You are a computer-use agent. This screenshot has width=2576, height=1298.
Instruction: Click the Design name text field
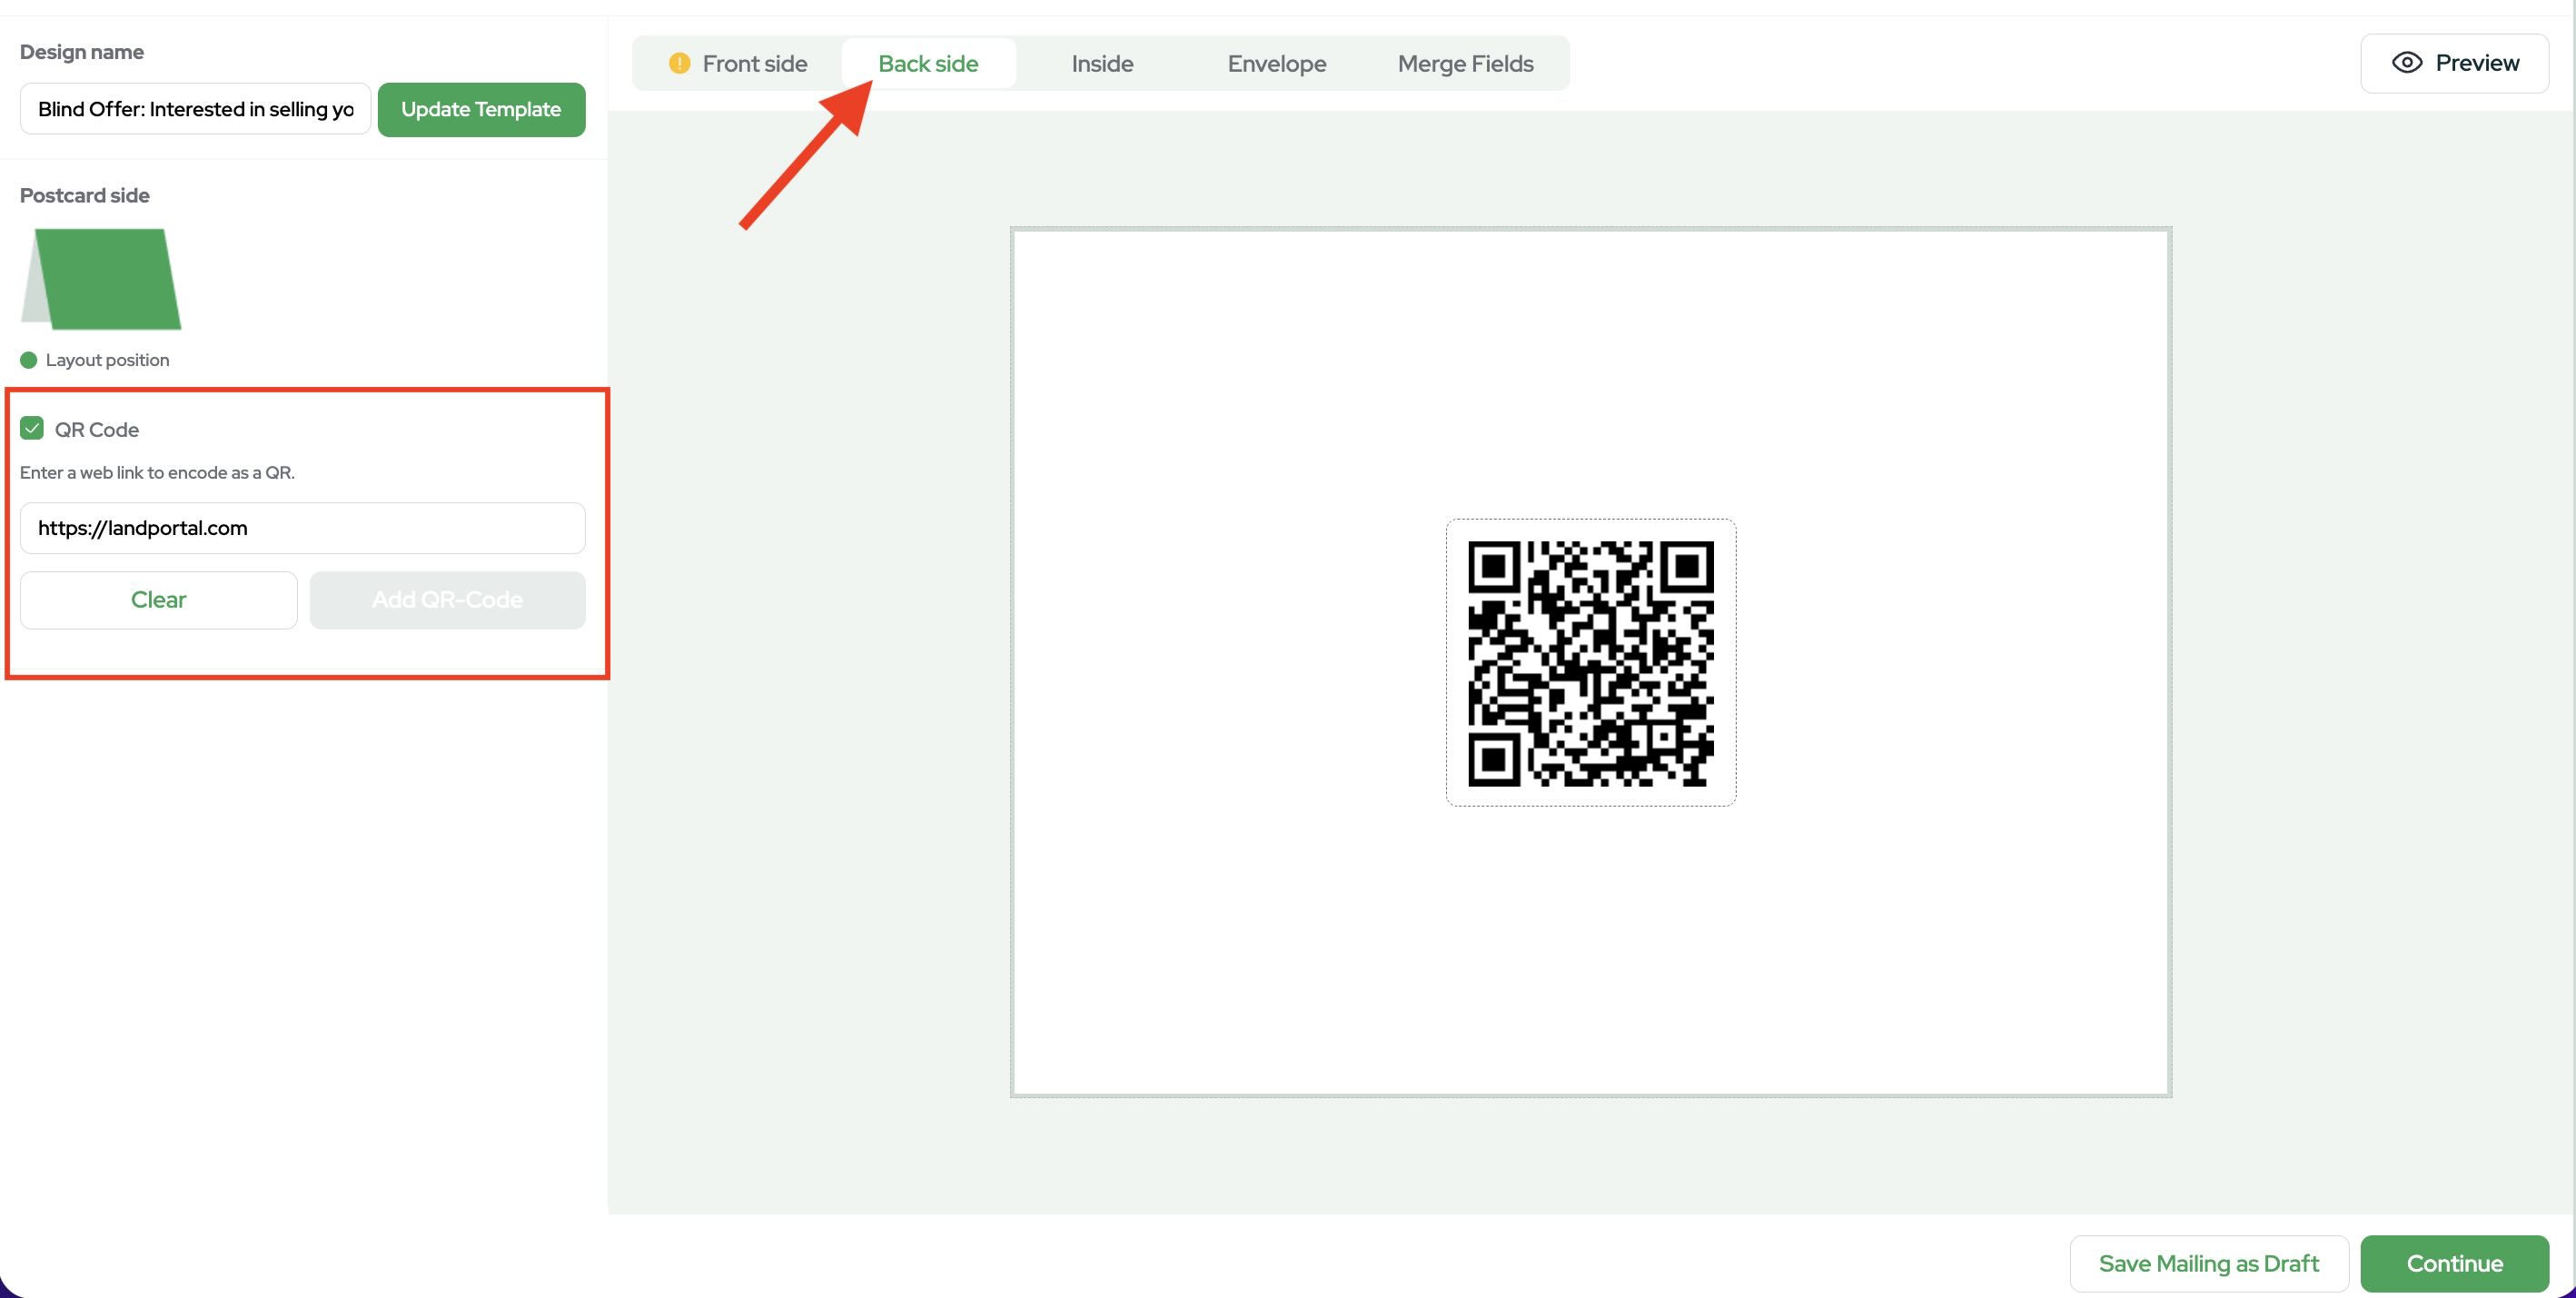[x=195, y=109]
